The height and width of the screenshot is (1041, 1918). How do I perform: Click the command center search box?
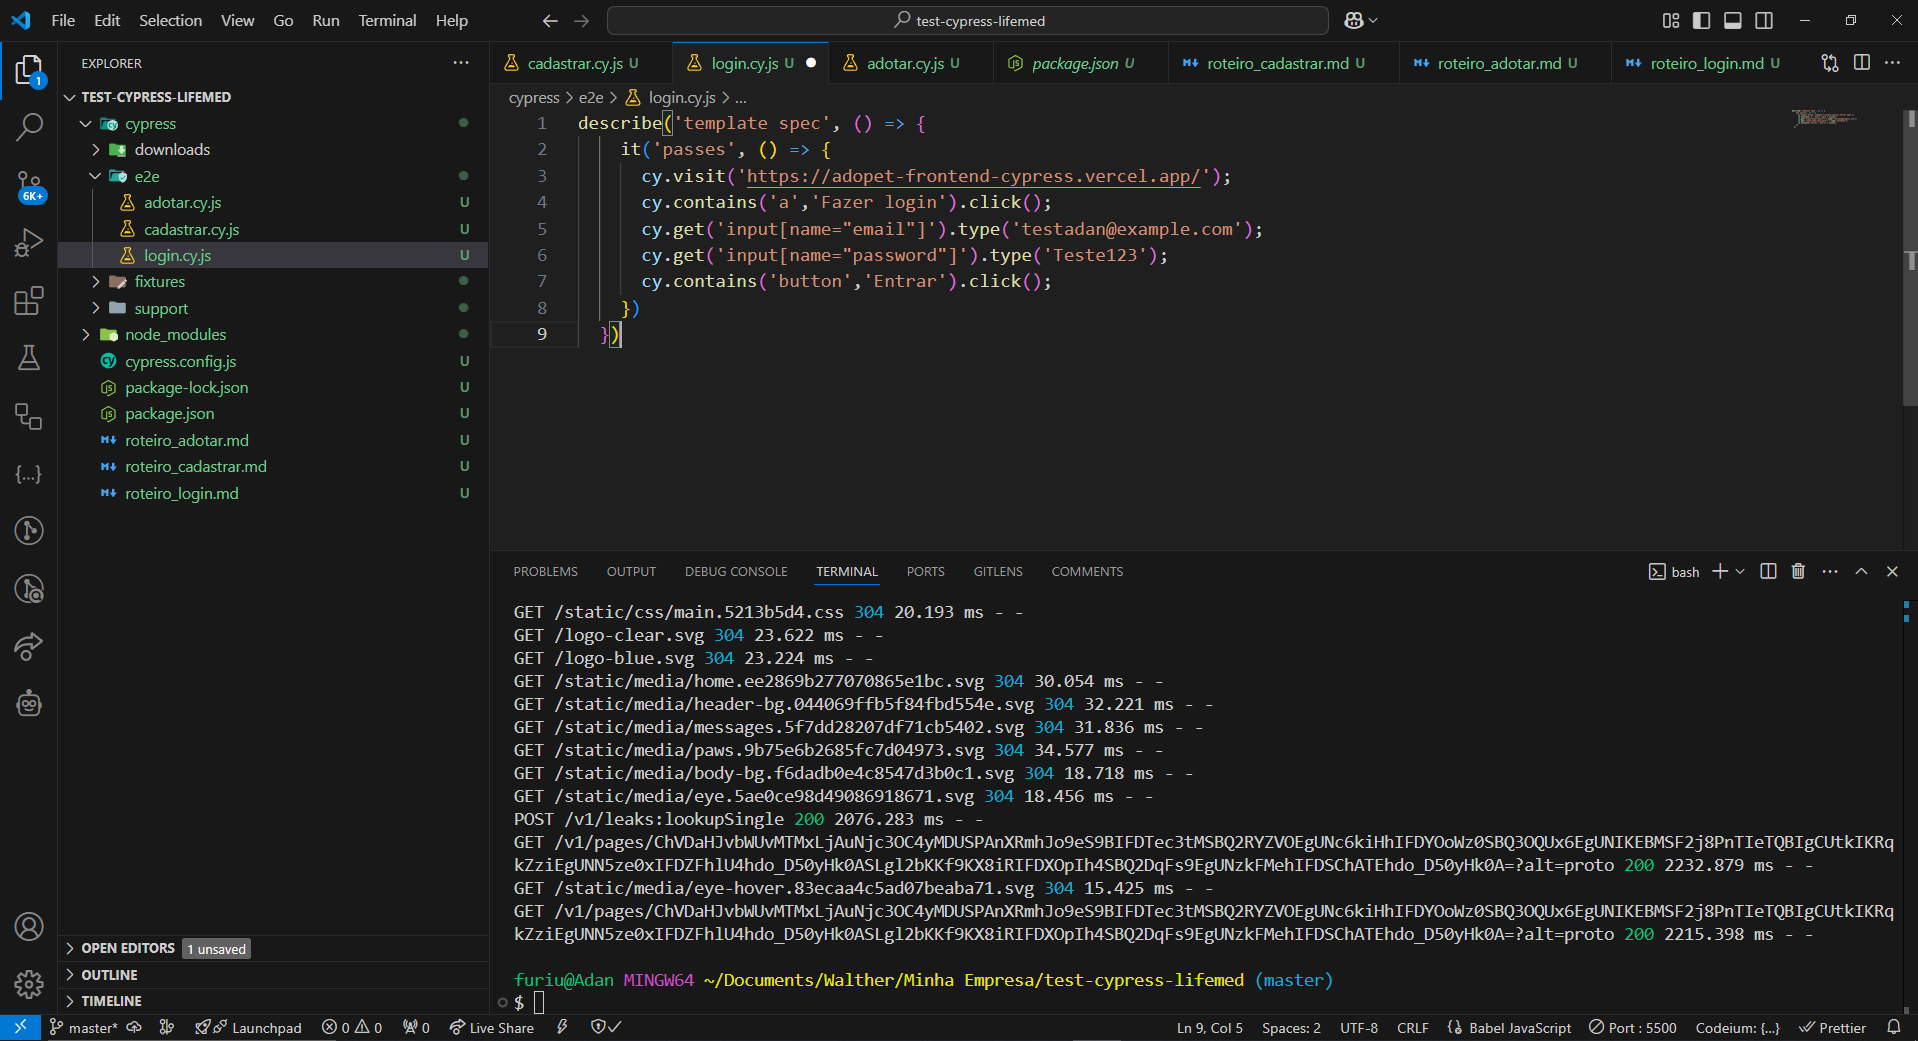967,20
